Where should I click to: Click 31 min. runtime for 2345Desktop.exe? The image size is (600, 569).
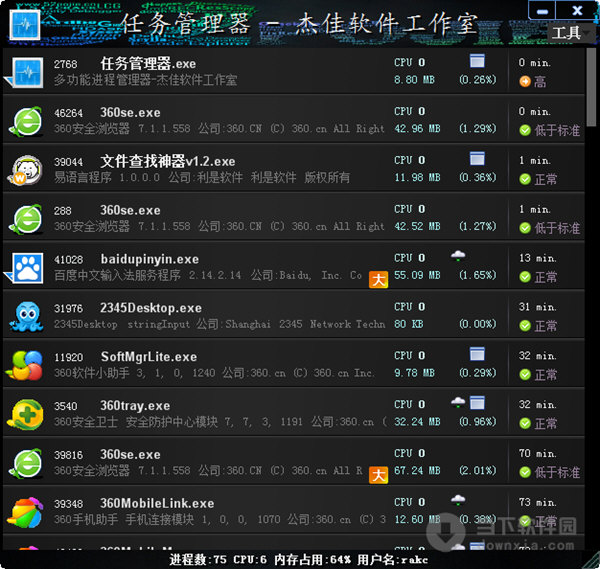(x=538, y=307)
